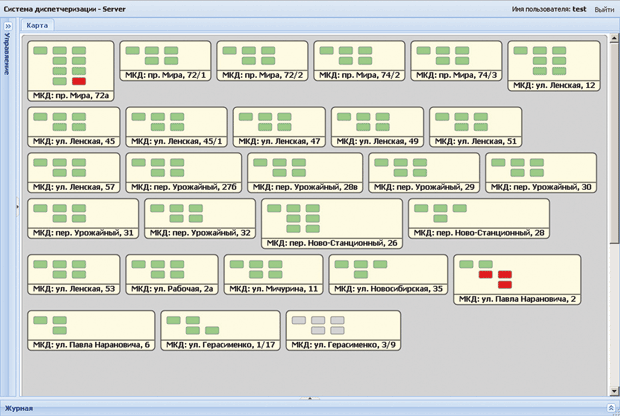Click the first green indicator in ул. Ленская, 45/1

tap(138, 117)
